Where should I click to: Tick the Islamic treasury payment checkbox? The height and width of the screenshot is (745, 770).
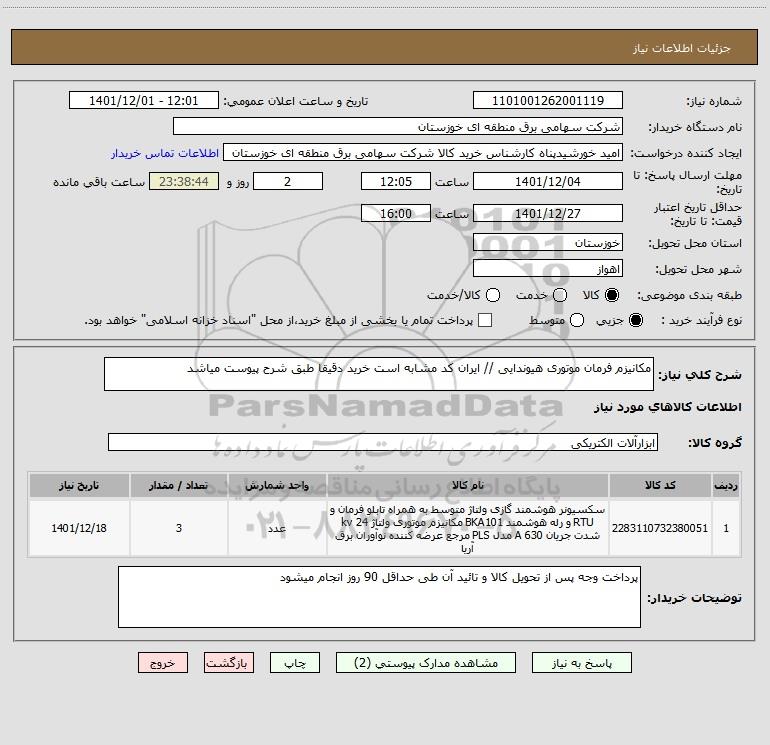tap(485, 320)
